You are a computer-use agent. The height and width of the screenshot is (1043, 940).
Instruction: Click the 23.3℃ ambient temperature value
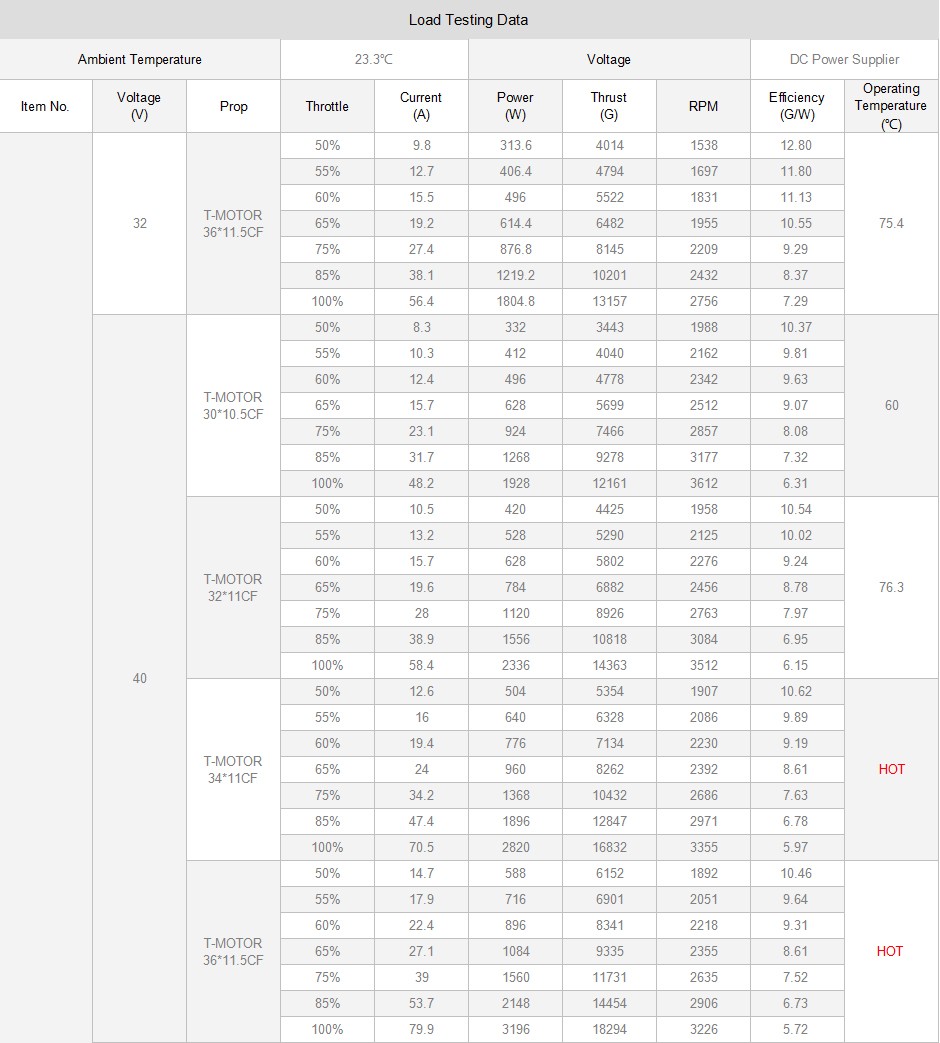tap(374, 59)
